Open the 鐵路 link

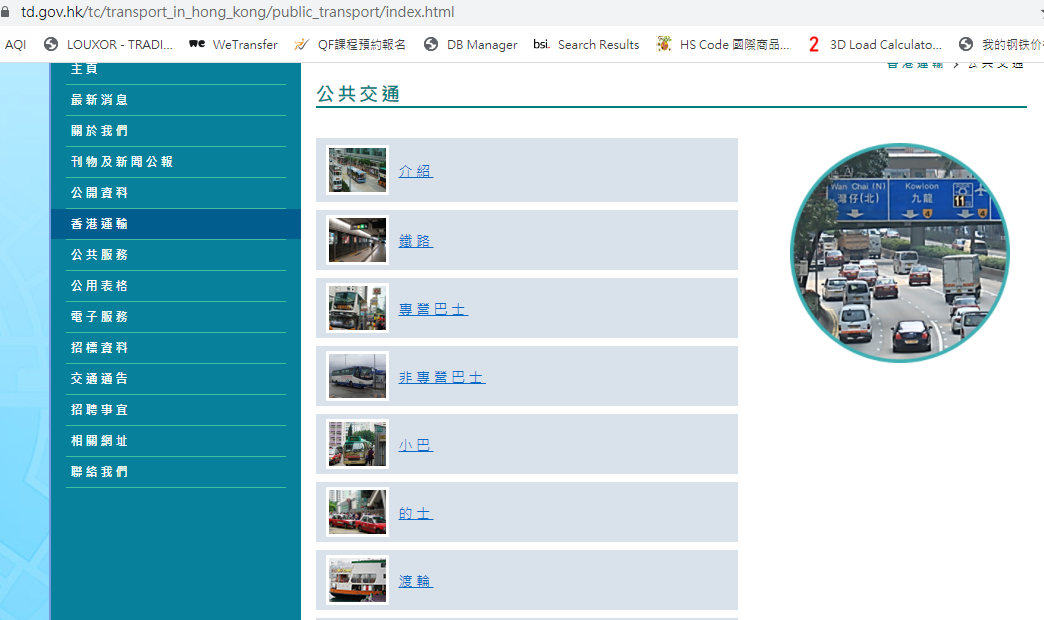(415, 241)
